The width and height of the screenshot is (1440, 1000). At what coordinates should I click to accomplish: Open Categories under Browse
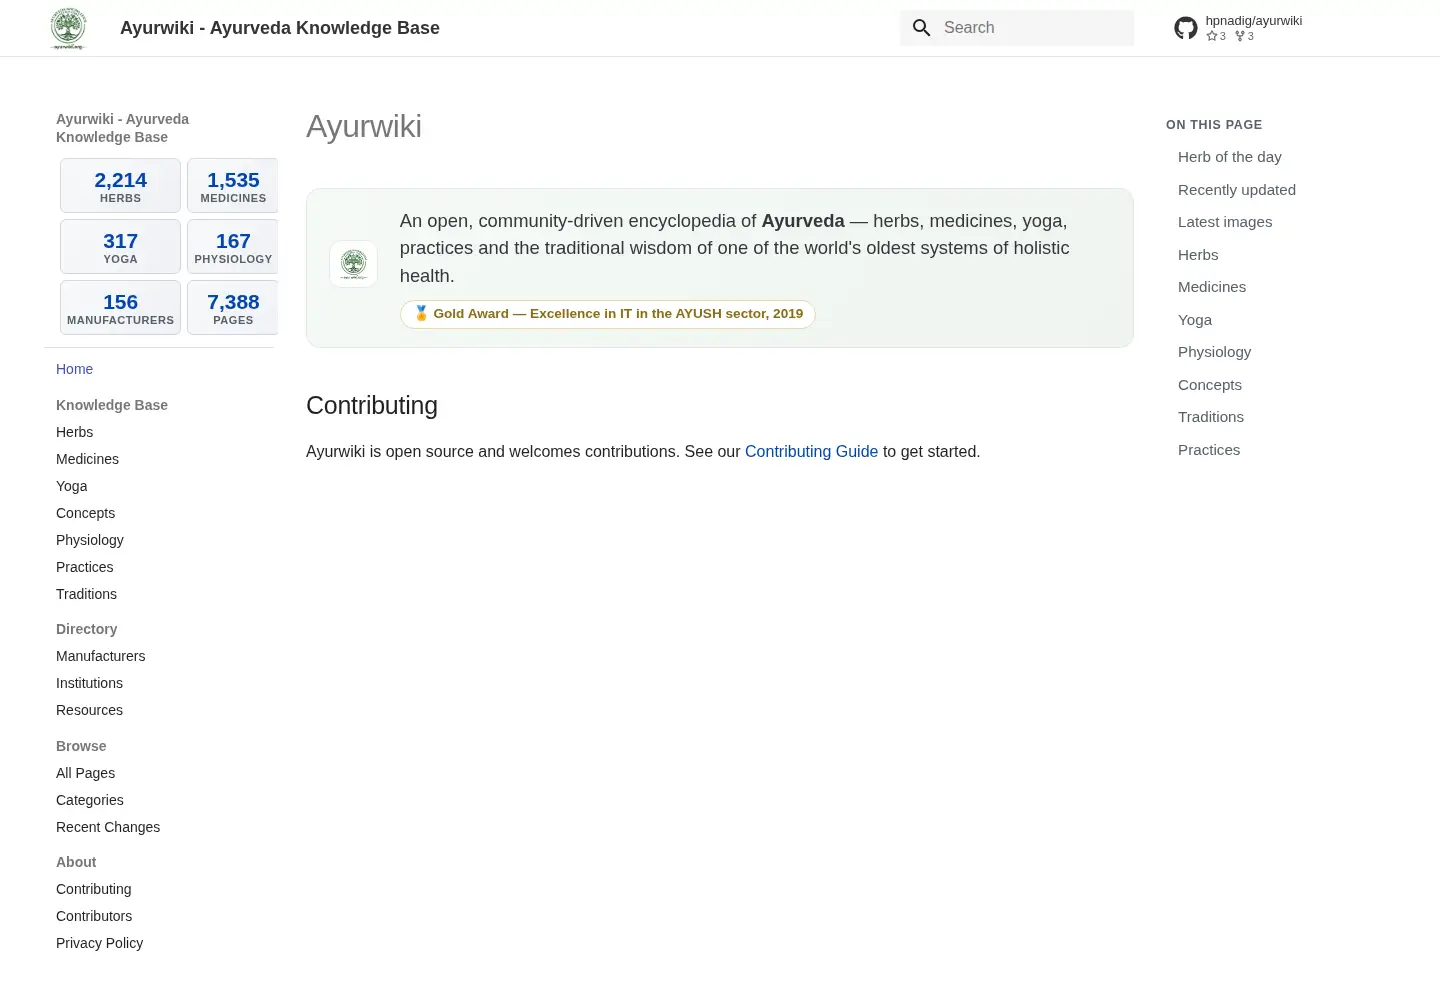pyautogui.click(x=90, y=800)
